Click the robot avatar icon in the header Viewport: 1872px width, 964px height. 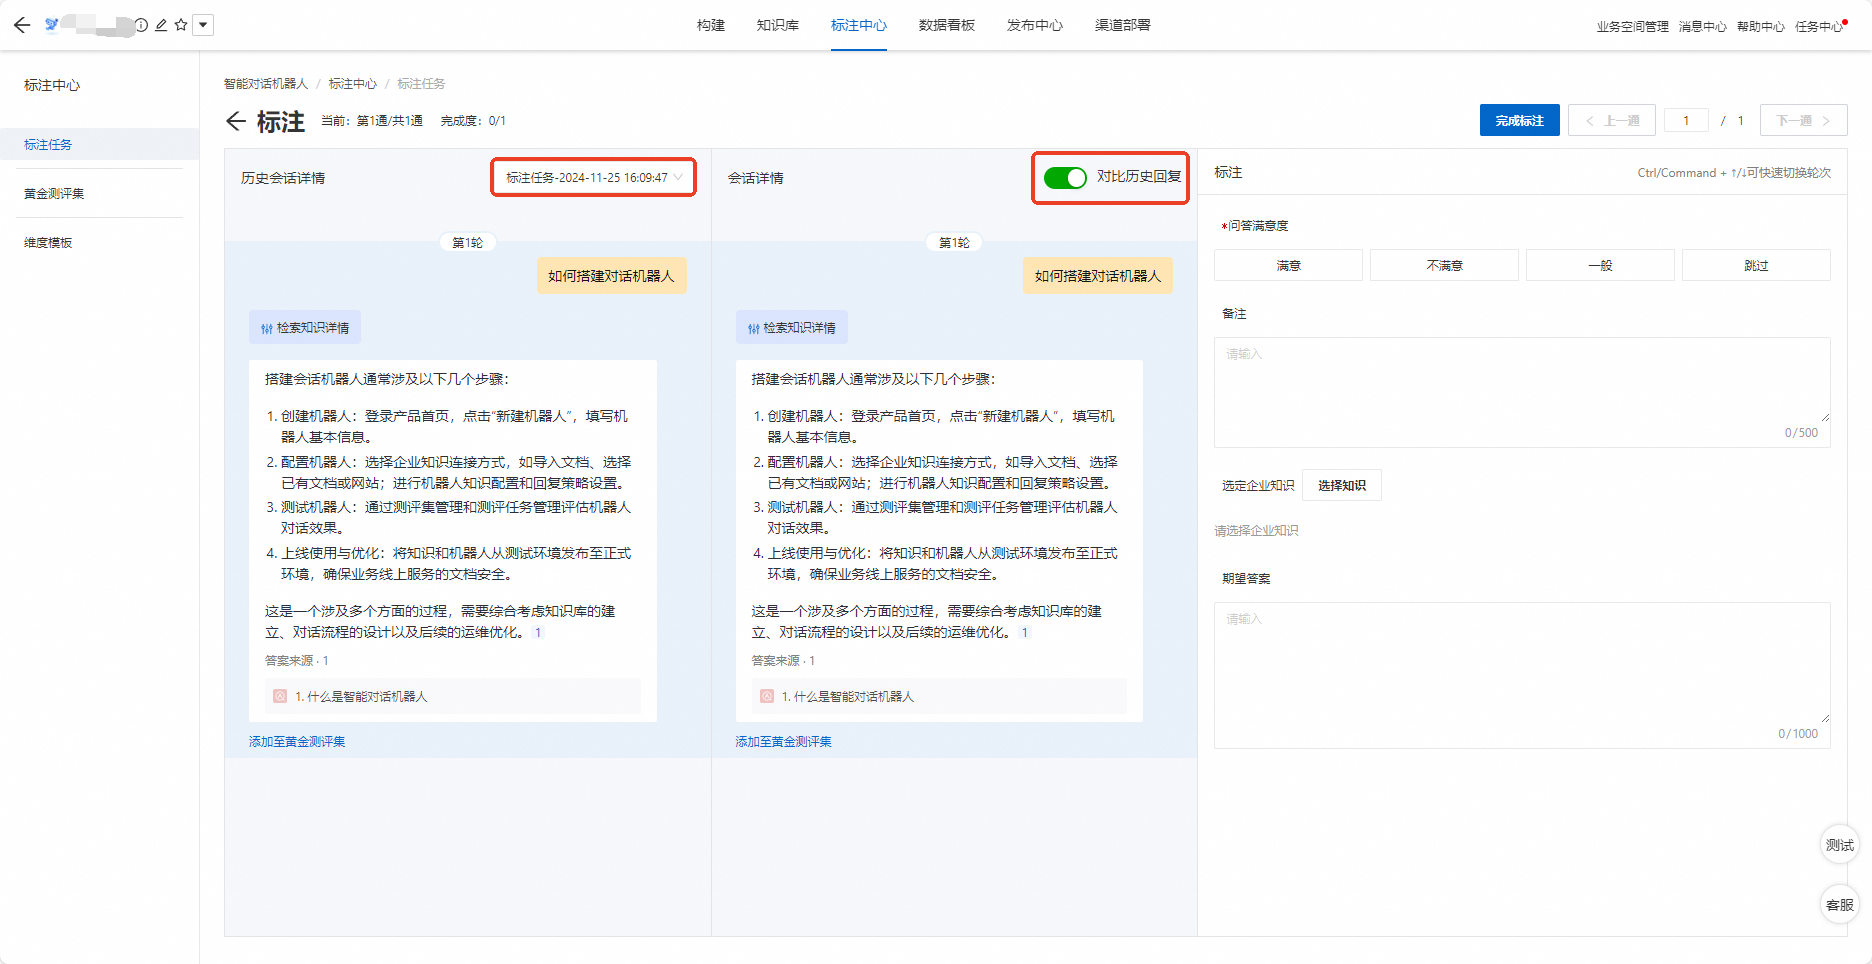click(x=51, y=24)
